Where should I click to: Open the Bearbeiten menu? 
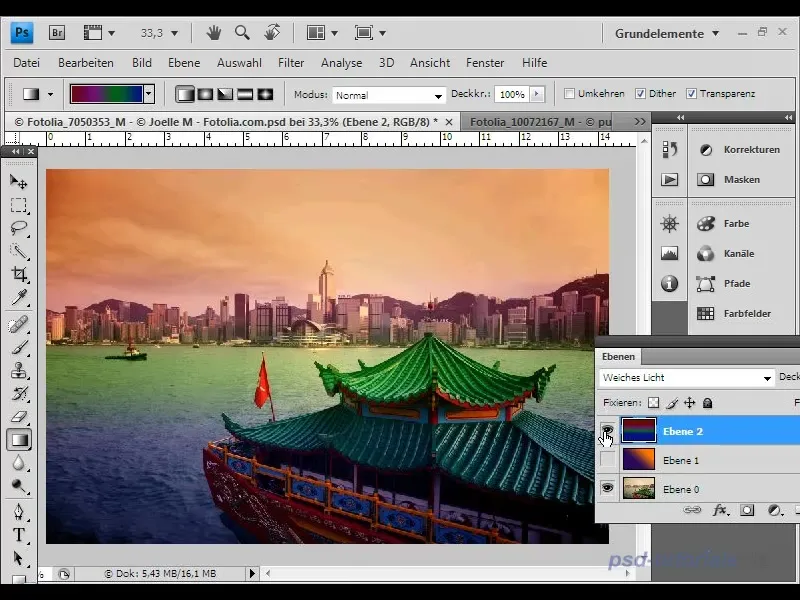click(86, 63)
